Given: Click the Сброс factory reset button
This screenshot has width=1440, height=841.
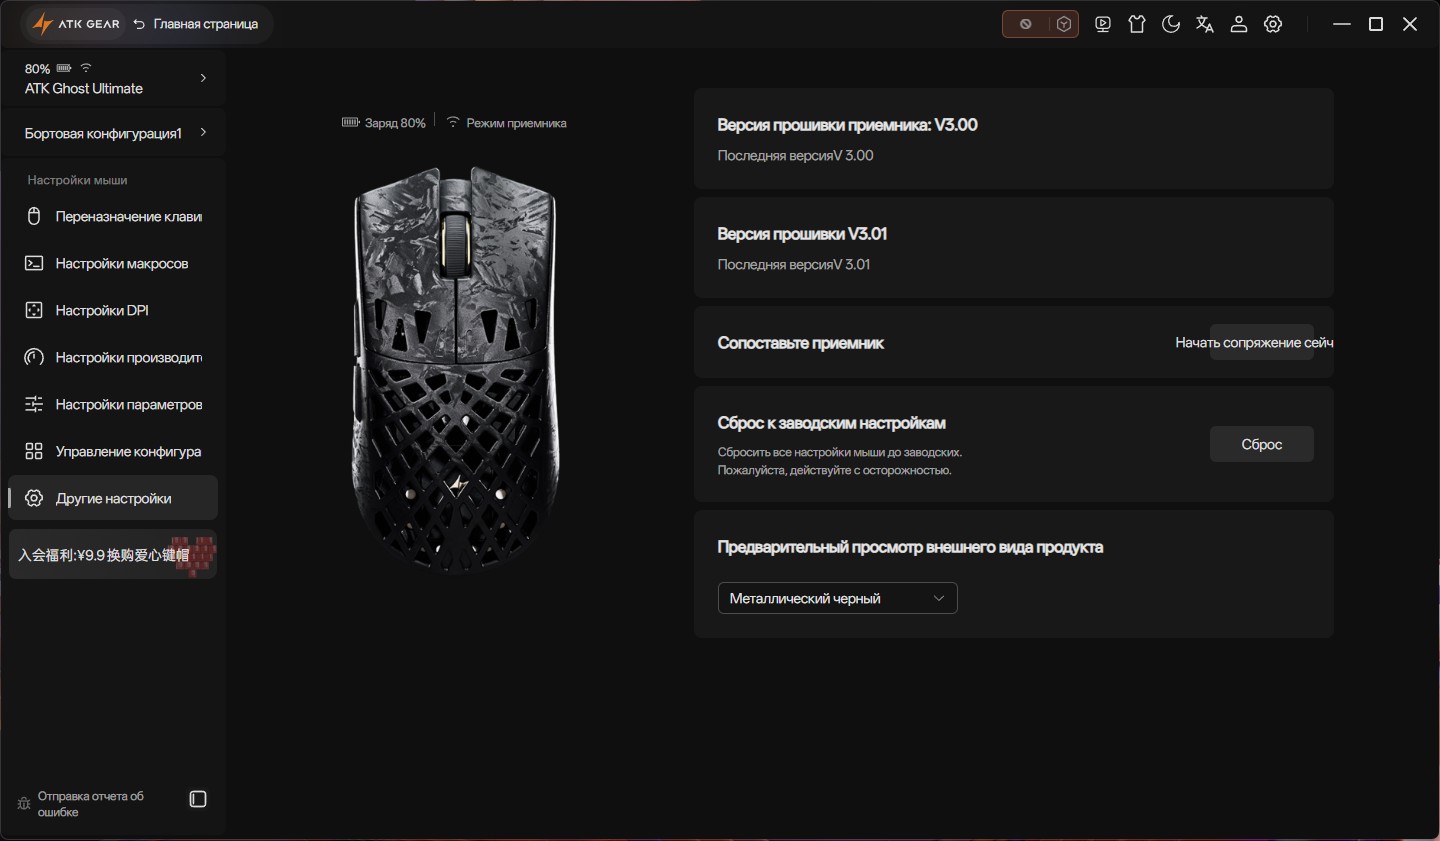Looking at the screenshot, I should point(1262,444).
